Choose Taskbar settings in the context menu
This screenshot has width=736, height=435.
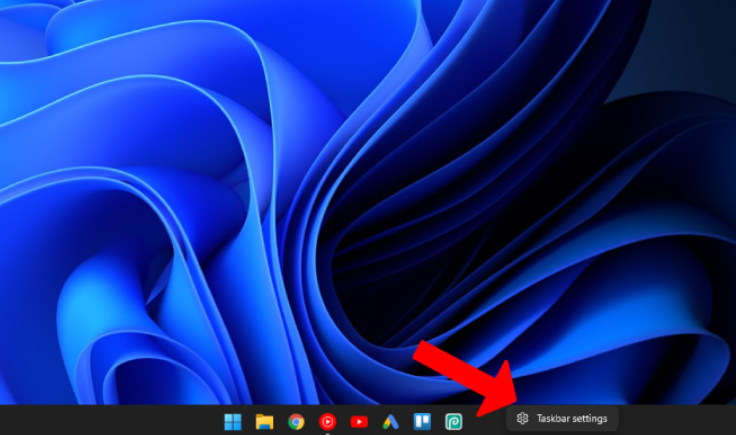click(x=562, y=419)
